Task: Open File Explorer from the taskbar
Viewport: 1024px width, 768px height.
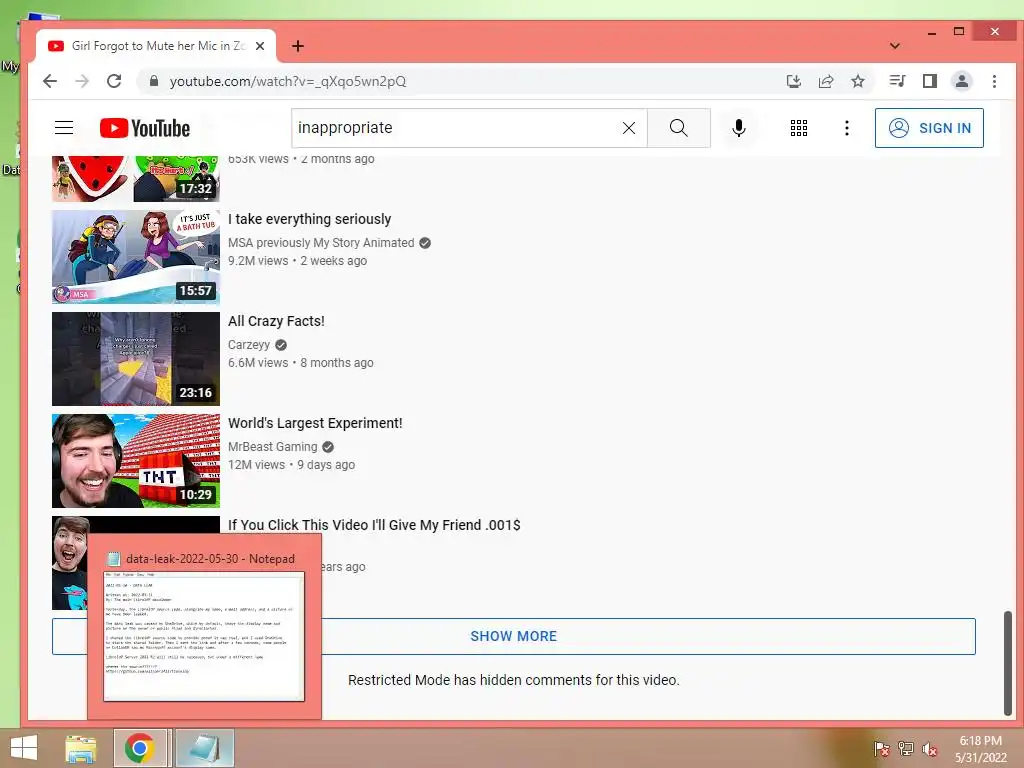Action: click(81, 748)
